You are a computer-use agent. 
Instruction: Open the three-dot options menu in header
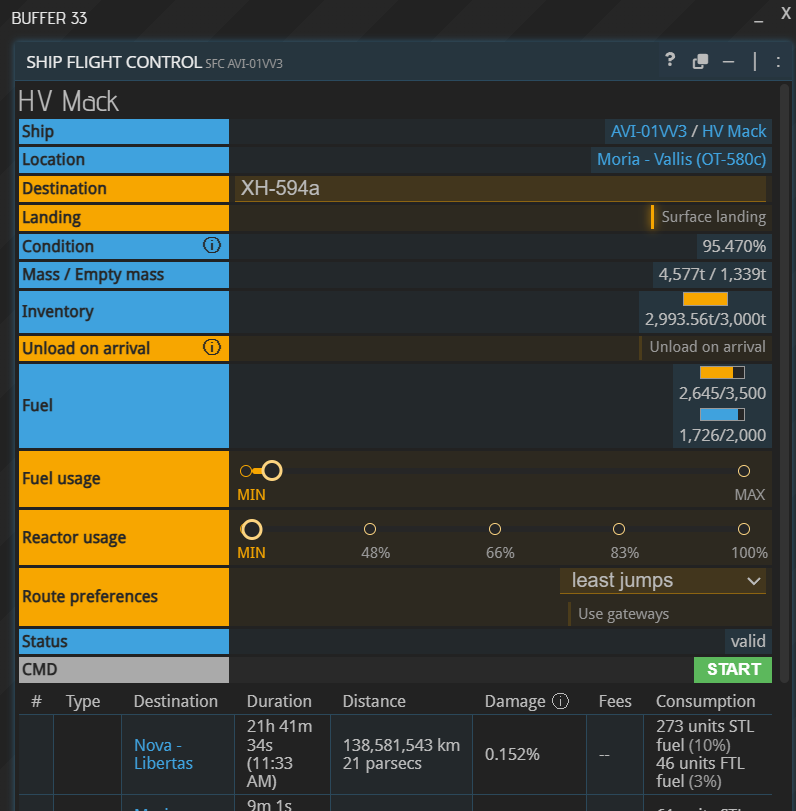tap(778, 61)
